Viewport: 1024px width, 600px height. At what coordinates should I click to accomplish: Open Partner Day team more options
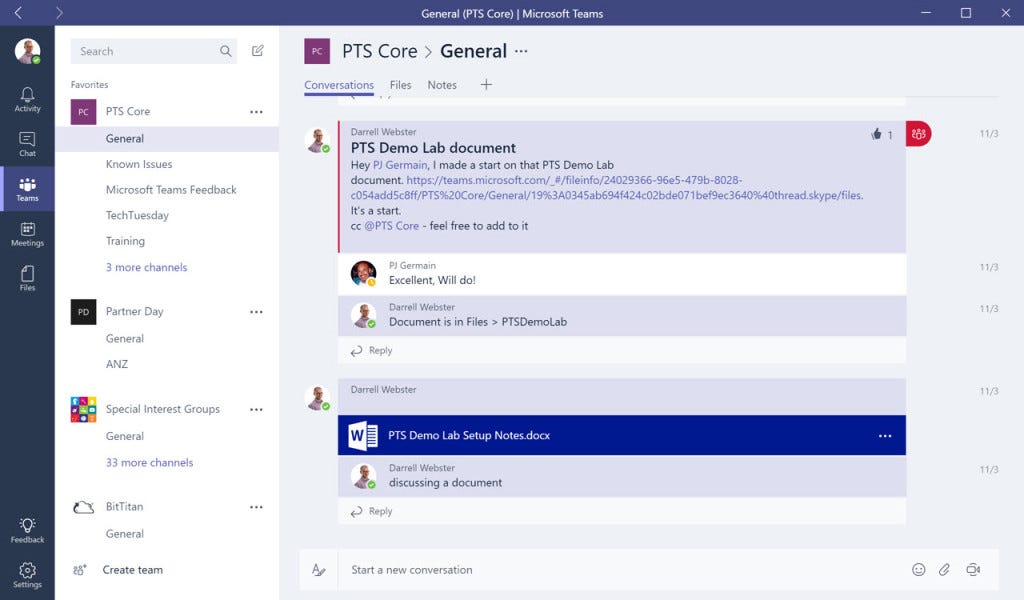[x=256, y=312]
